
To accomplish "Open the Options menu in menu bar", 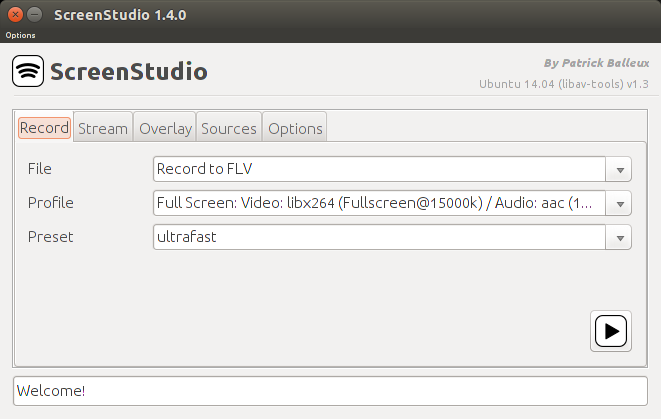I will pos(20,35).
